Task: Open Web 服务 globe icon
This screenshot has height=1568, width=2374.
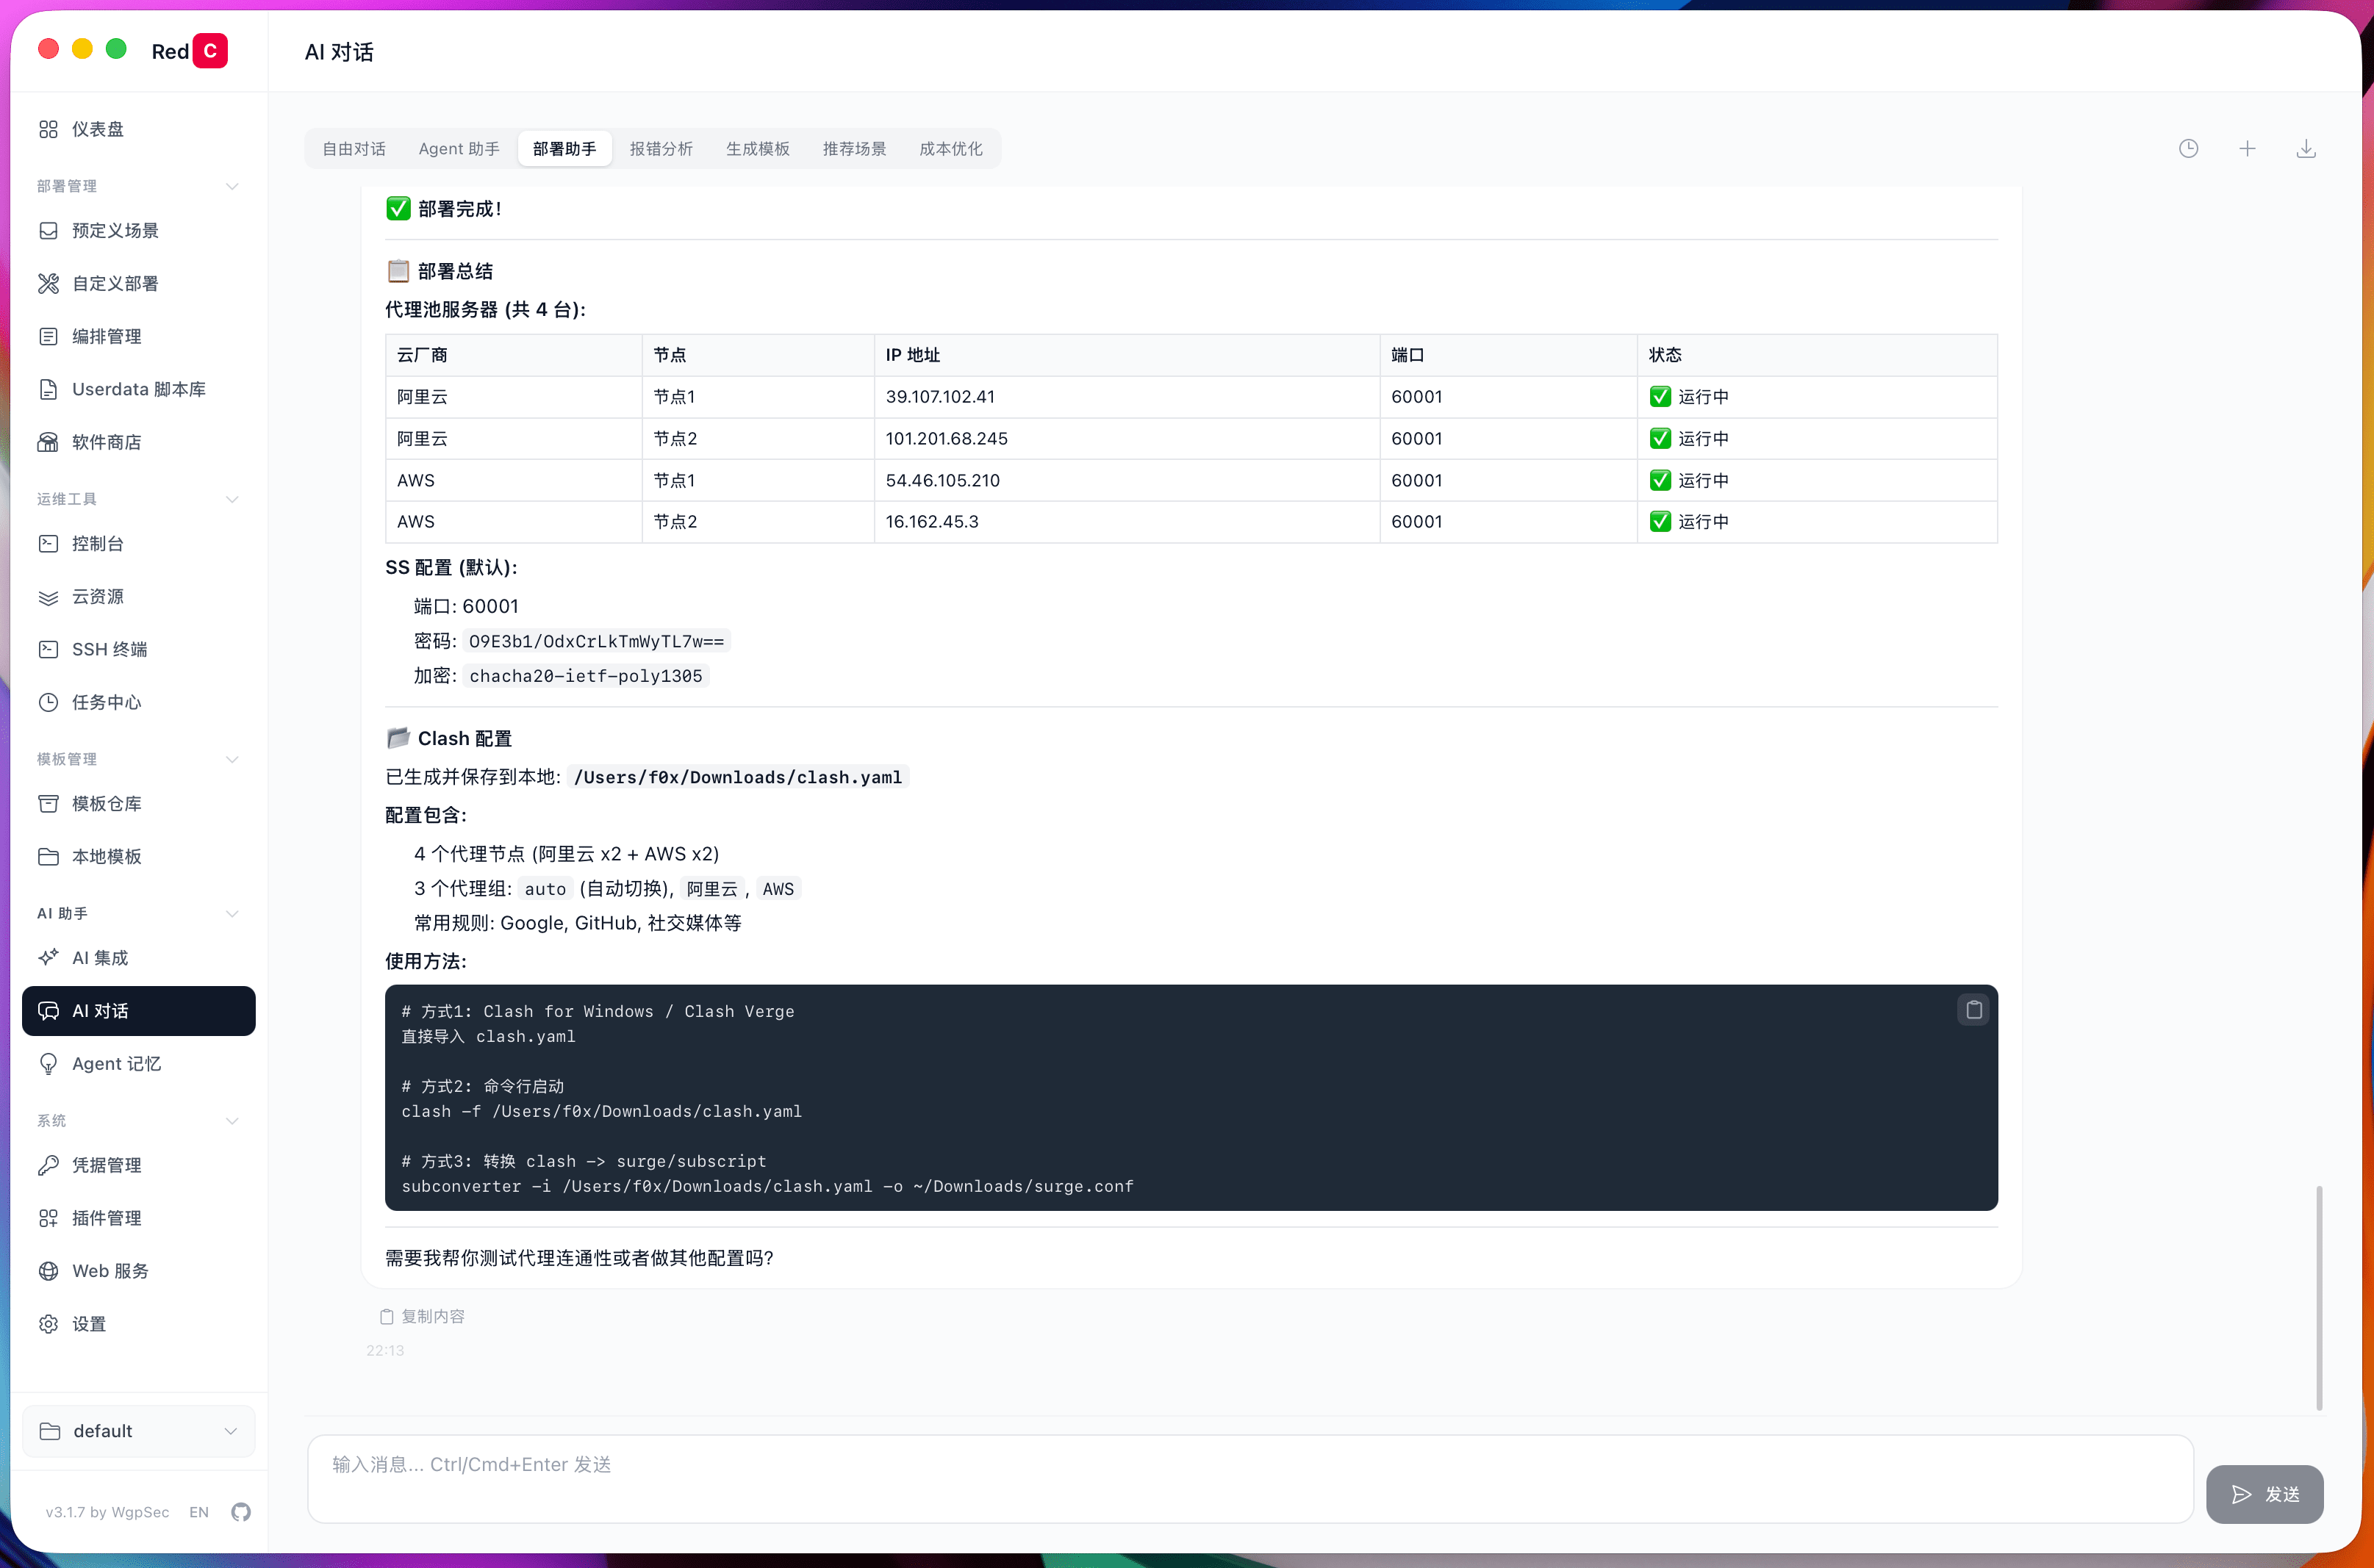Action: coord(48,1270)
